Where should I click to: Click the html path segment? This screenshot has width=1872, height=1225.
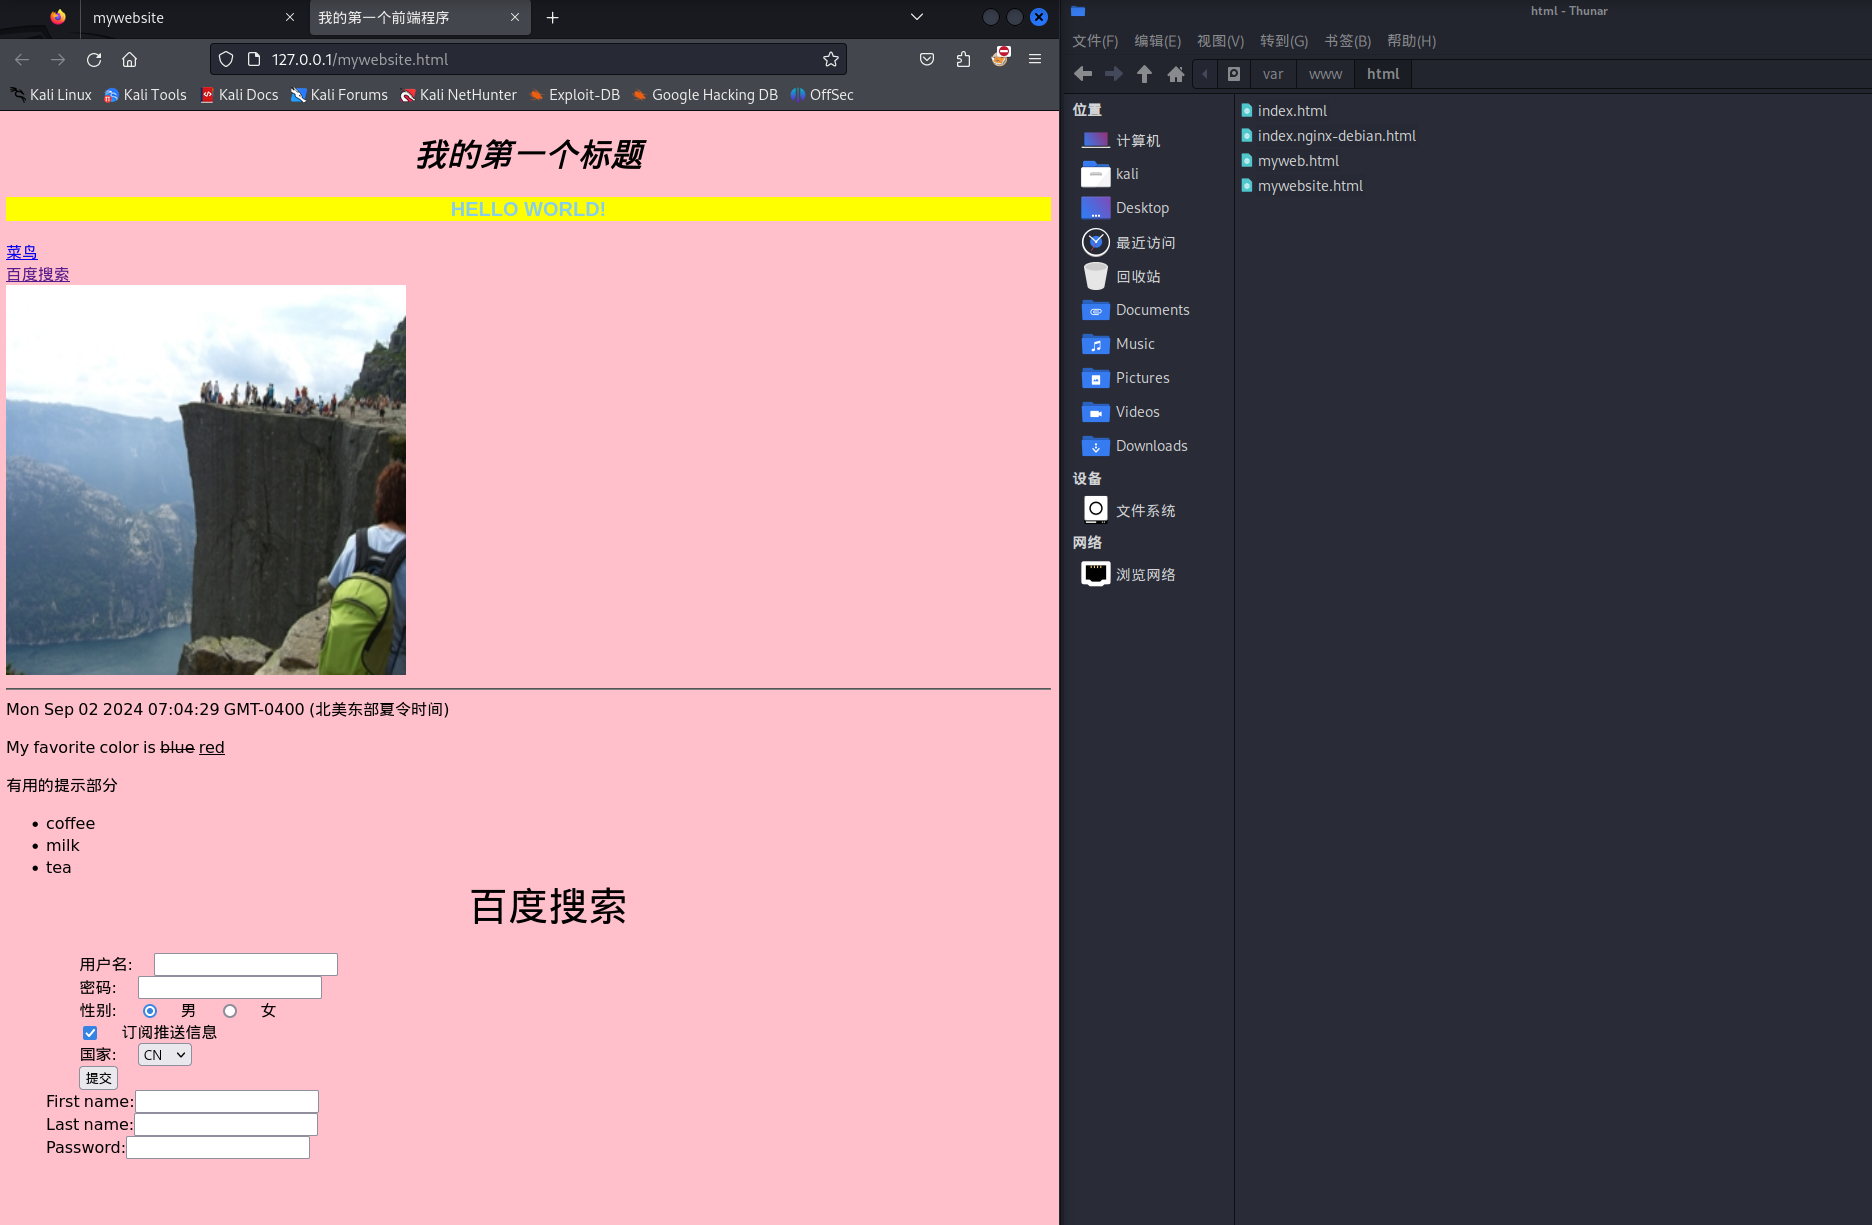pyautogui.click(x=1383, y=74)
